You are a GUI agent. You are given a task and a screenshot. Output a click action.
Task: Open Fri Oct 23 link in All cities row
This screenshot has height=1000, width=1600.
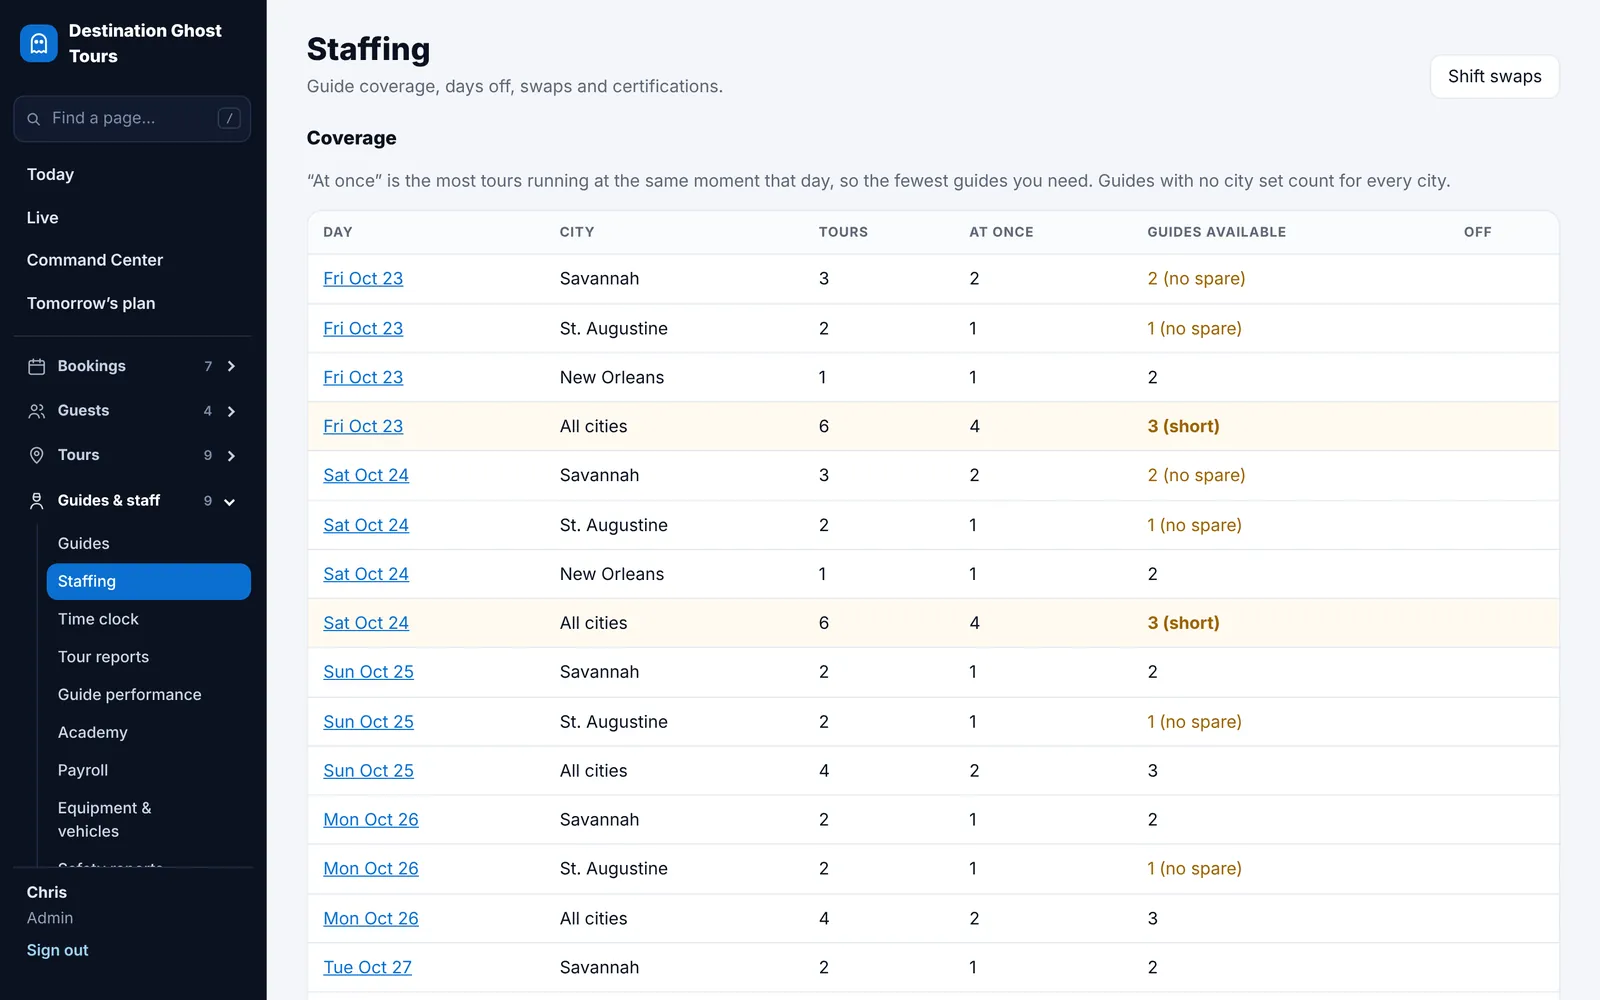tap(363, 427)
